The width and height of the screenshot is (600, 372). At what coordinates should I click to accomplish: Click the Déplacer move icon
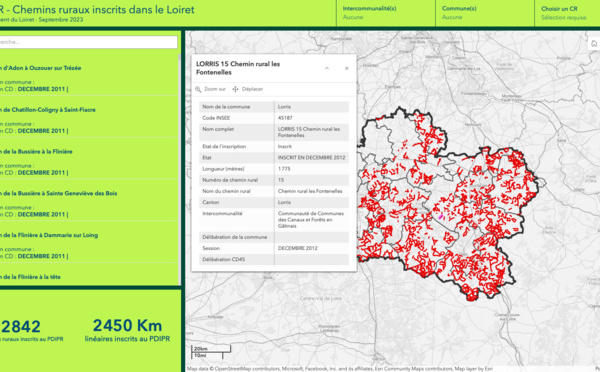coord(235,89)
